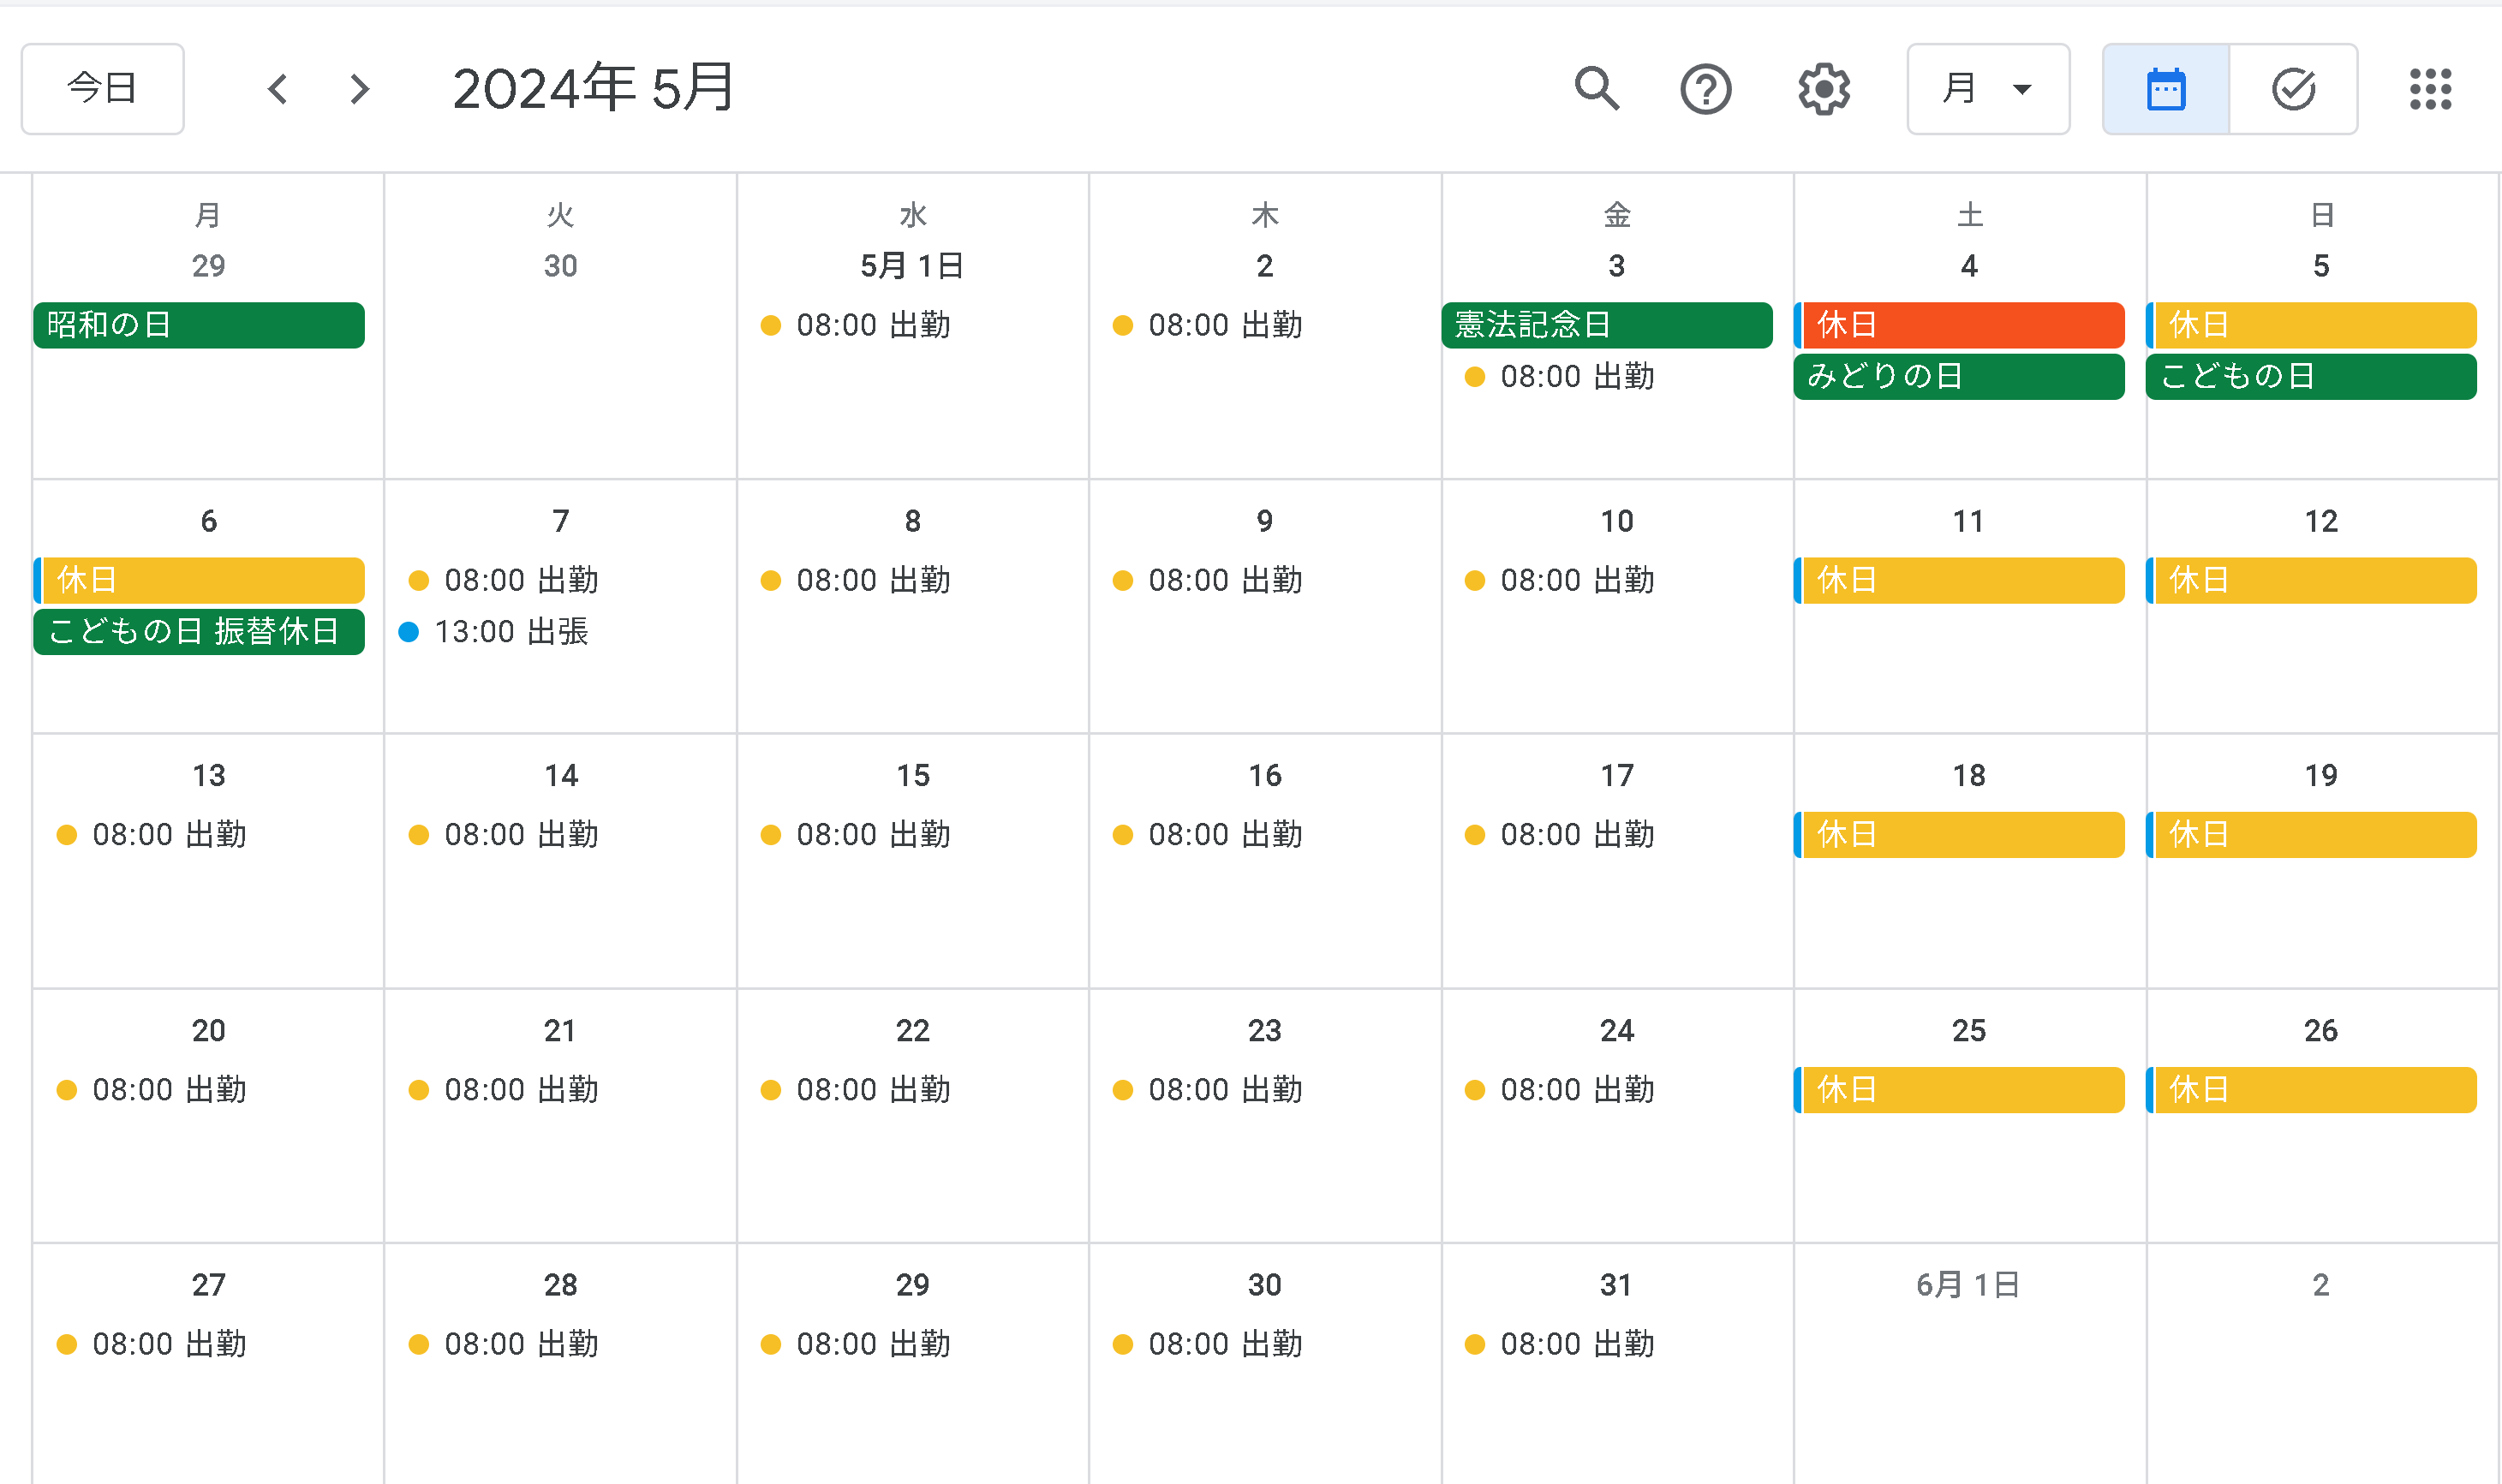Open the Google apps grid launcher
The width and height of the screenshot is (2502, 1484).
(x=2429, y=89)
